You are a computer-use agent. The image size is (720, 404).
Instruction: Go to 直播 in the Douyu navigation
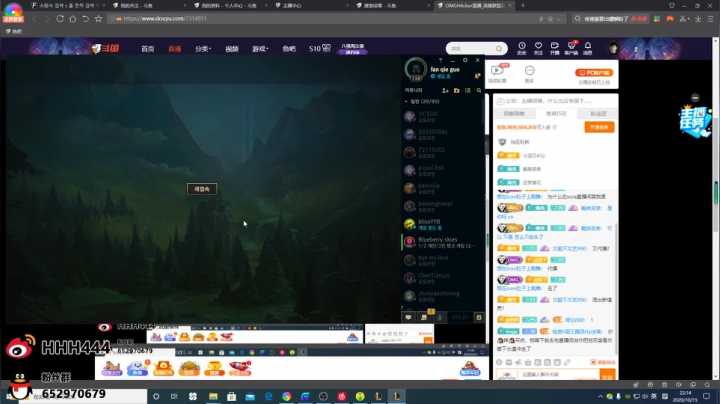174,49
